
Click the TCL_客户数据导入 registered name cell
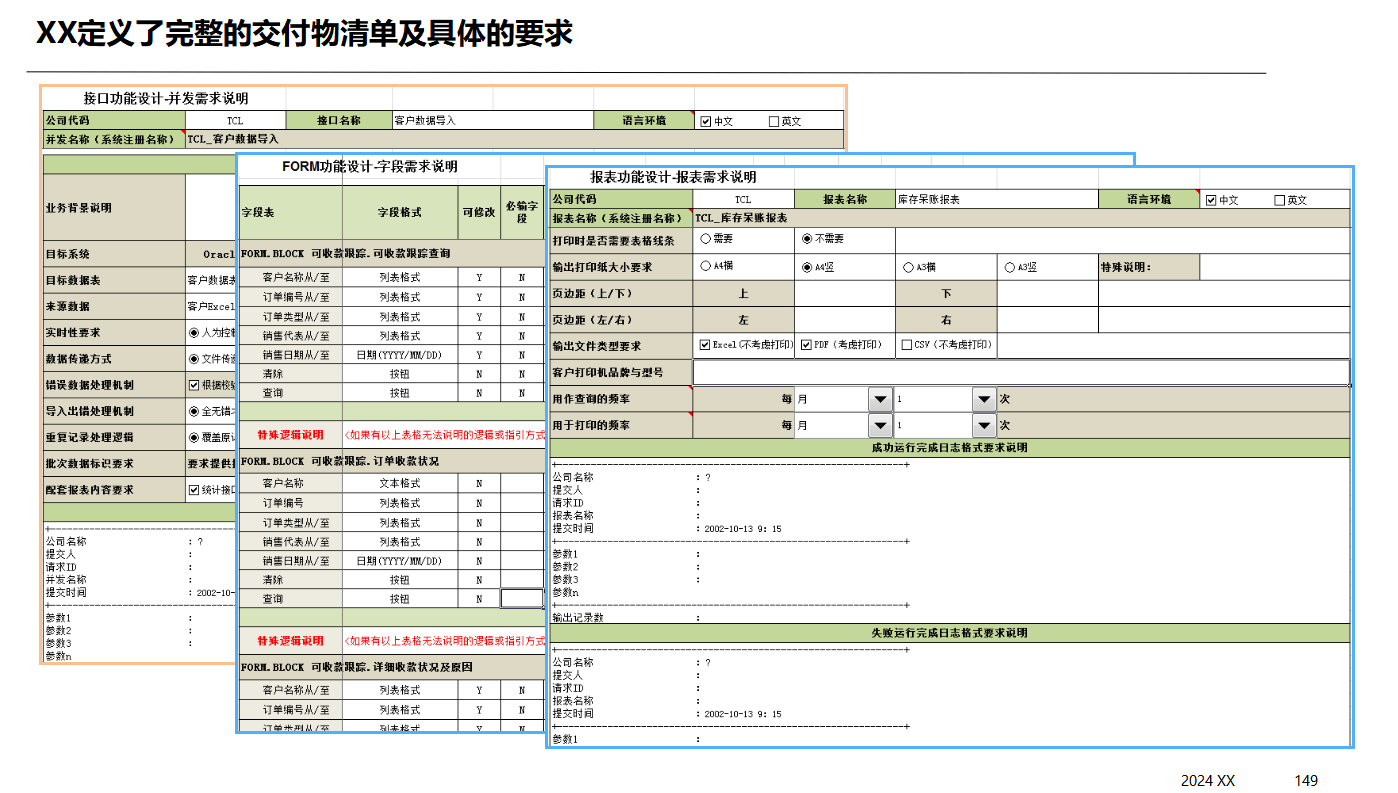515,139
